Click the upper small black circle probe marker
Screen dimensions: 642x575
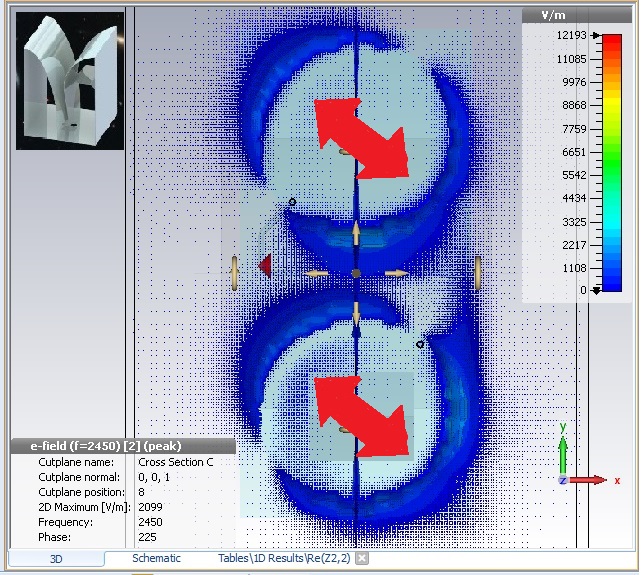[292, 202]
